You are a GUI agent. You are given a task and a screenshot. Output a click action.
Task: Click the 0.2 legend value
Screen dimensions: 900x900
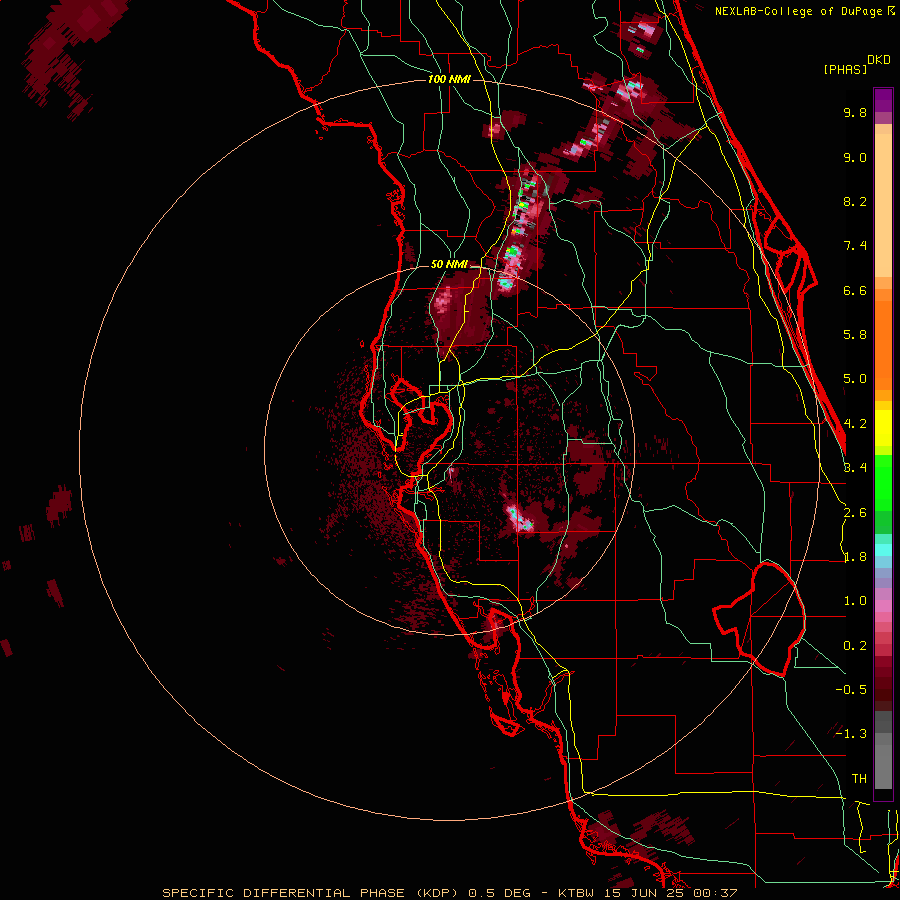855,646
